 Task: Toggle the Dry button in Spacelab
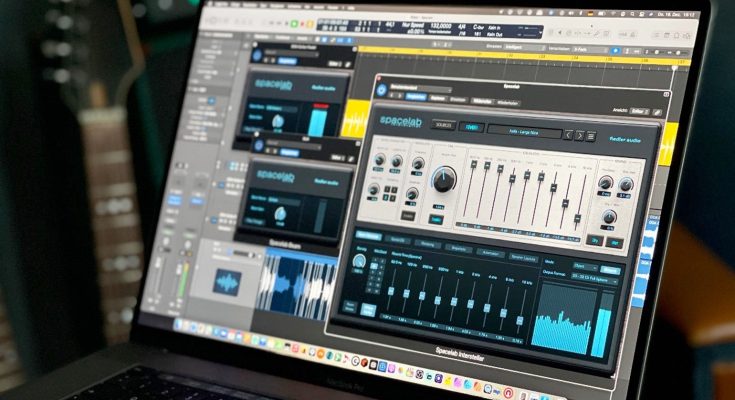click(594, 240)
